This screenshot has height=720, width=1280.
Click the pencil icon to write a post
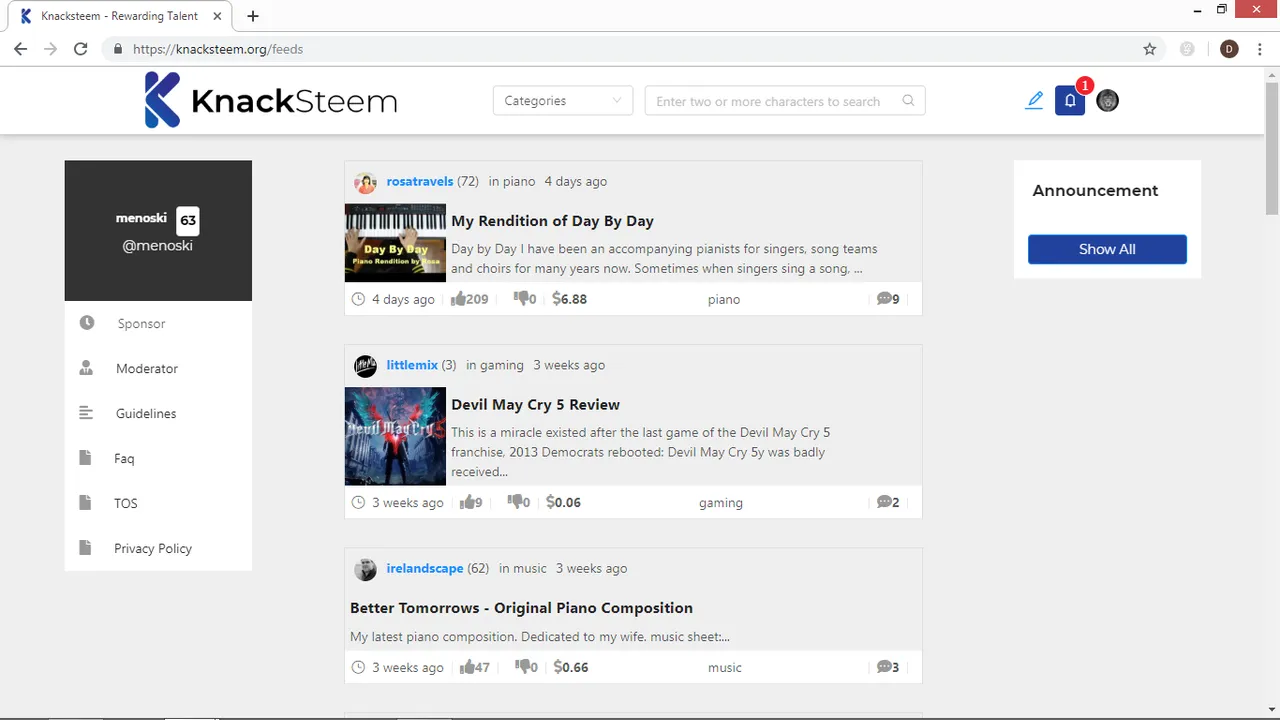pos(1034,100)
